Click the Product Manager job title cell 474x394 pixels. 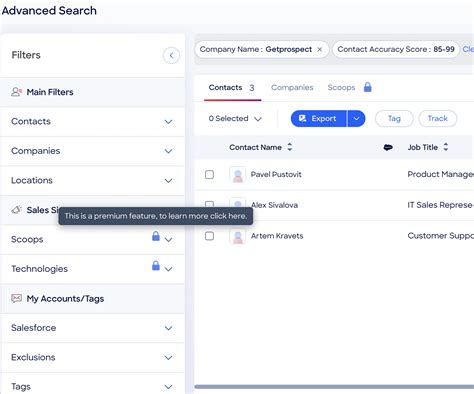point(441,174)
